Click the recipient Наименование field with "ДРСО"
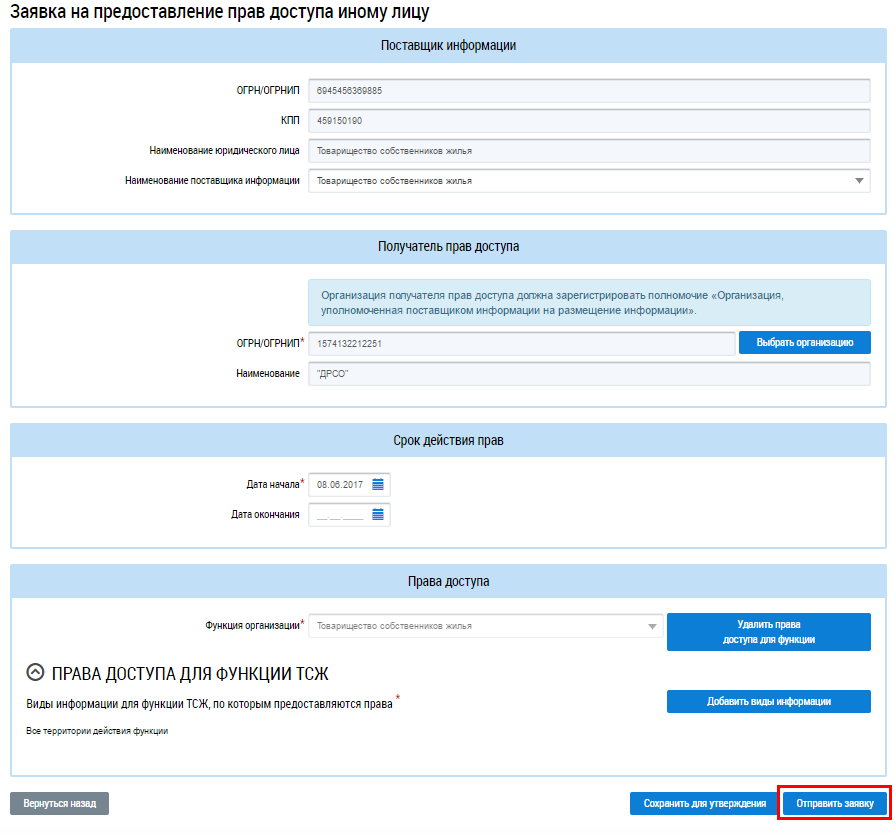Screen dimensions: 895x834 pyautogui.click(x=589, y=373)
